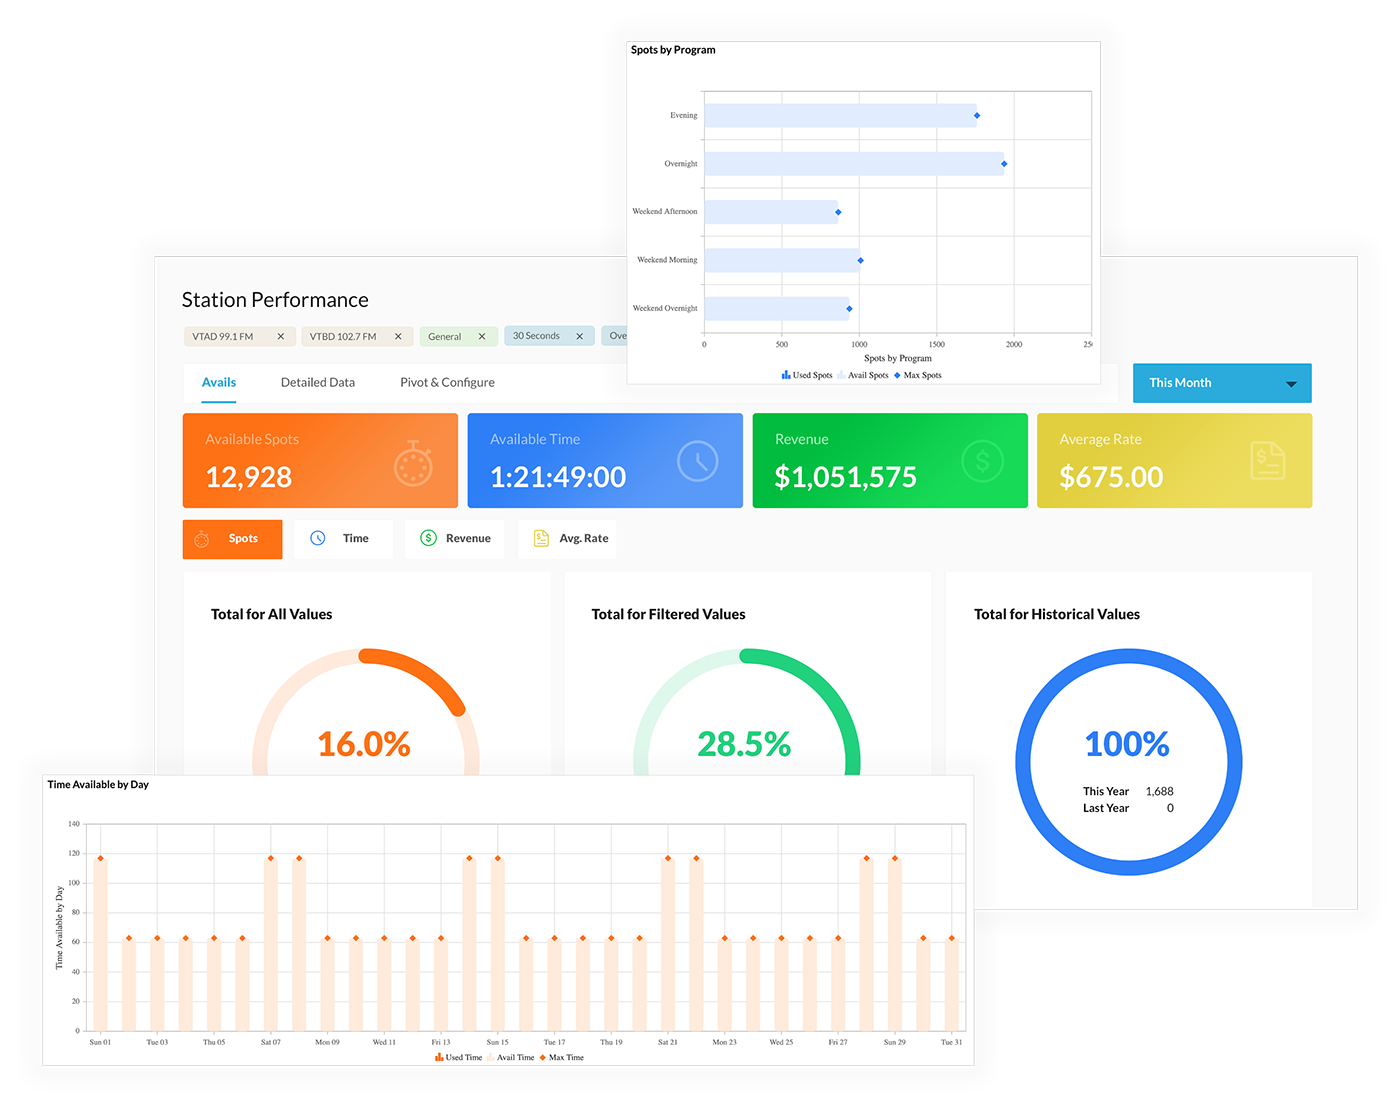Remove the General filter chip
Image resolution: width=1400 pixels, height=1107 pixels.
coord(482,337)
